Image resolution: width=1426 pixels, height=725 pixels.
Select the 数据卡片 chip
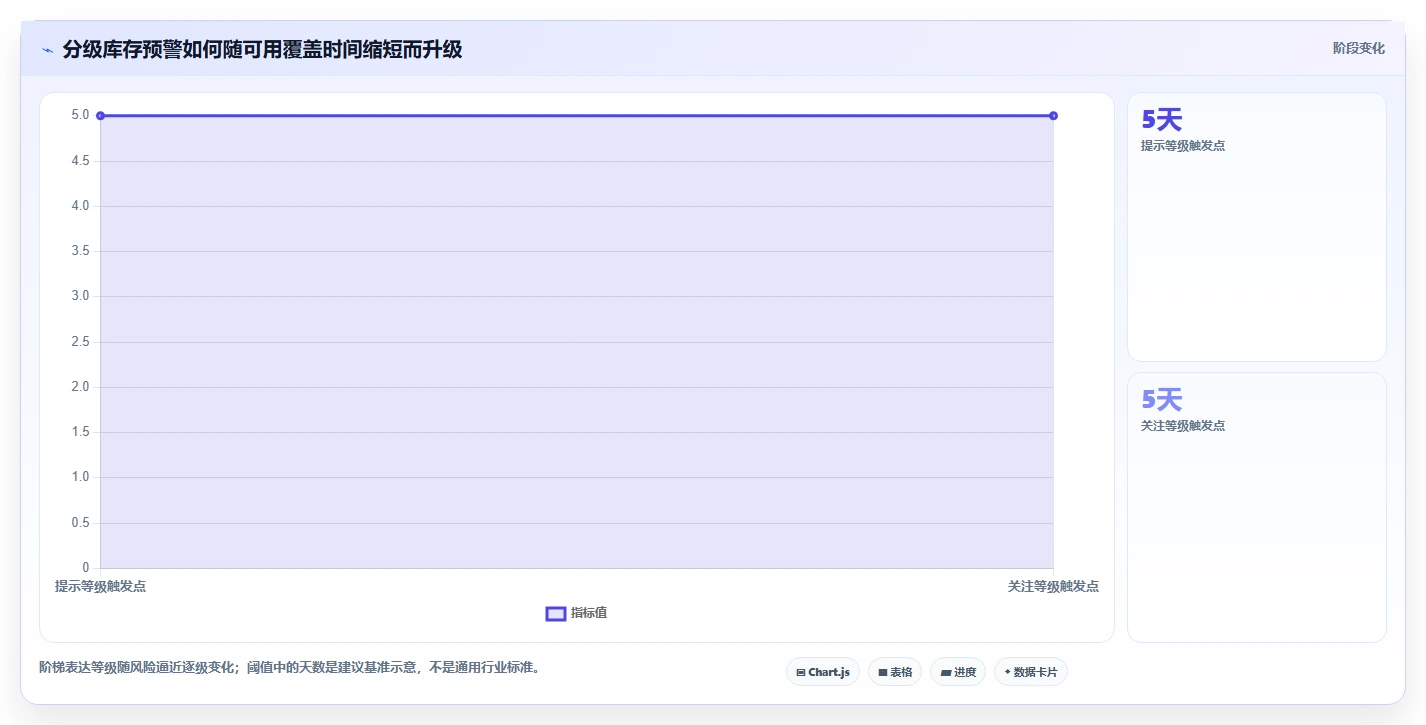[x=1031, y=672]
